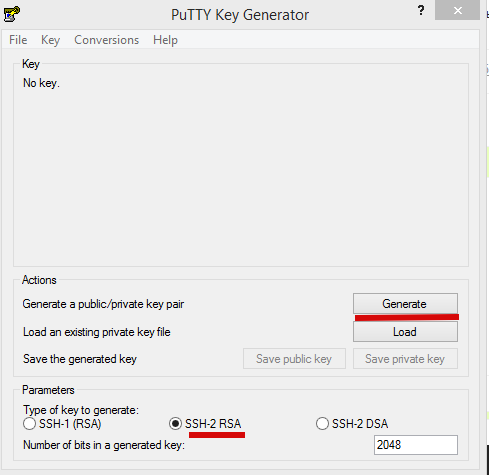This screenshot has height=475, width=489.
Task: Open the File menu
Action: [x=18, y=40]
